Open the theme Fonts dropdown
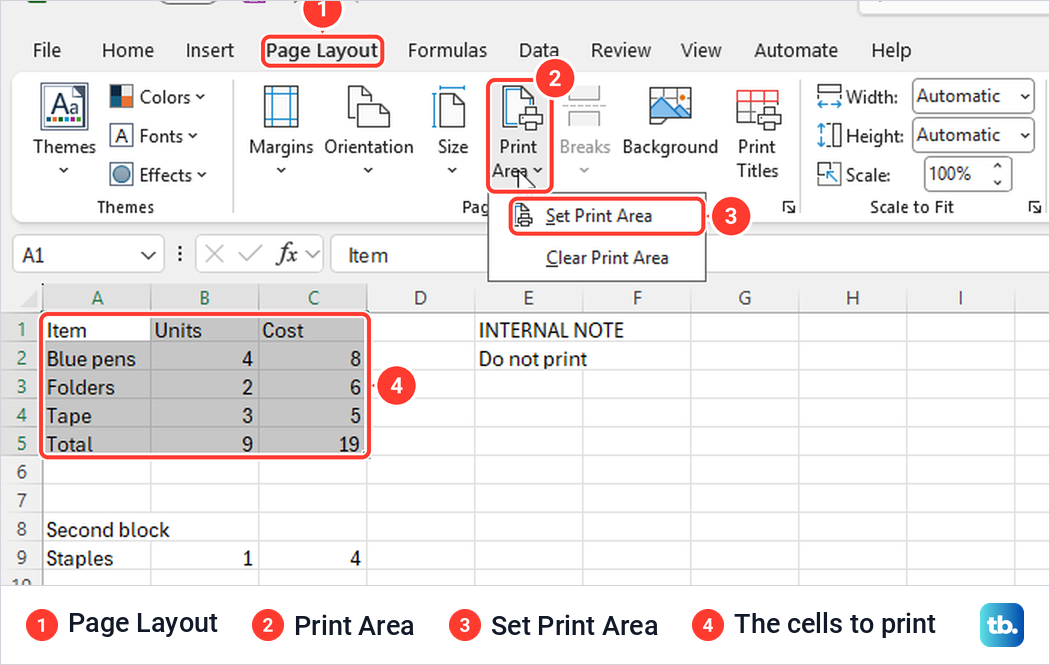The image size is (1050, 665). 154,136
